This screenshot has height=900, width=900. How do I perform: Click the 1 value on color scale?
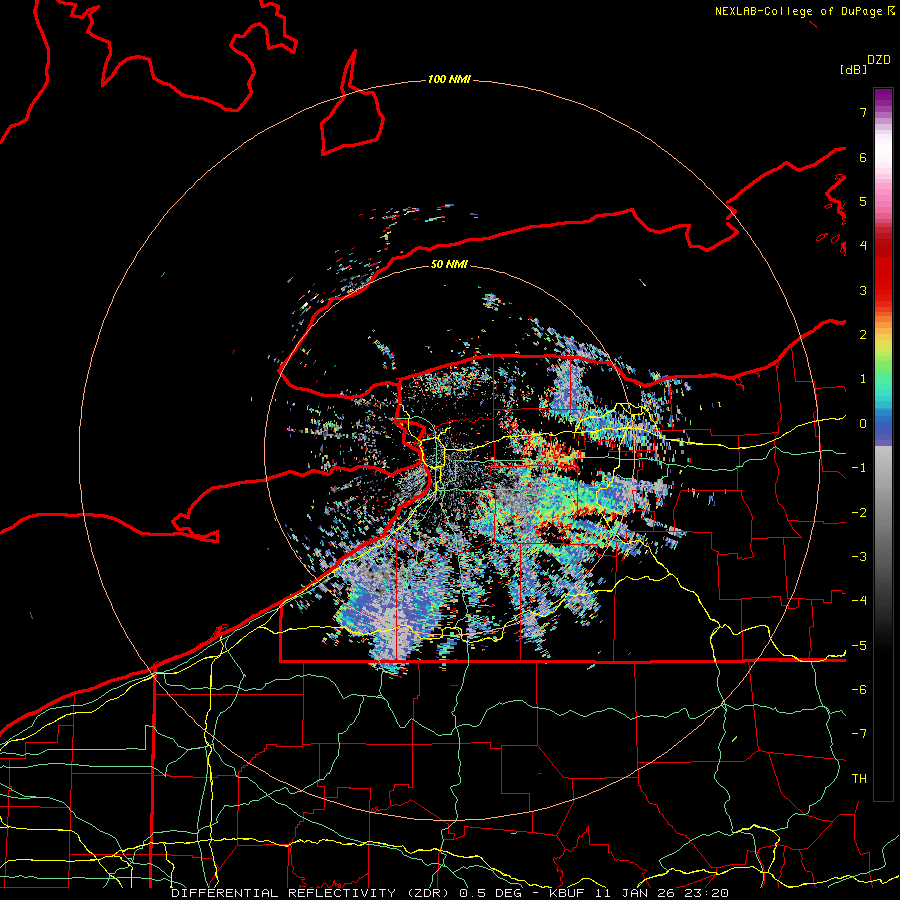(863, 379)
